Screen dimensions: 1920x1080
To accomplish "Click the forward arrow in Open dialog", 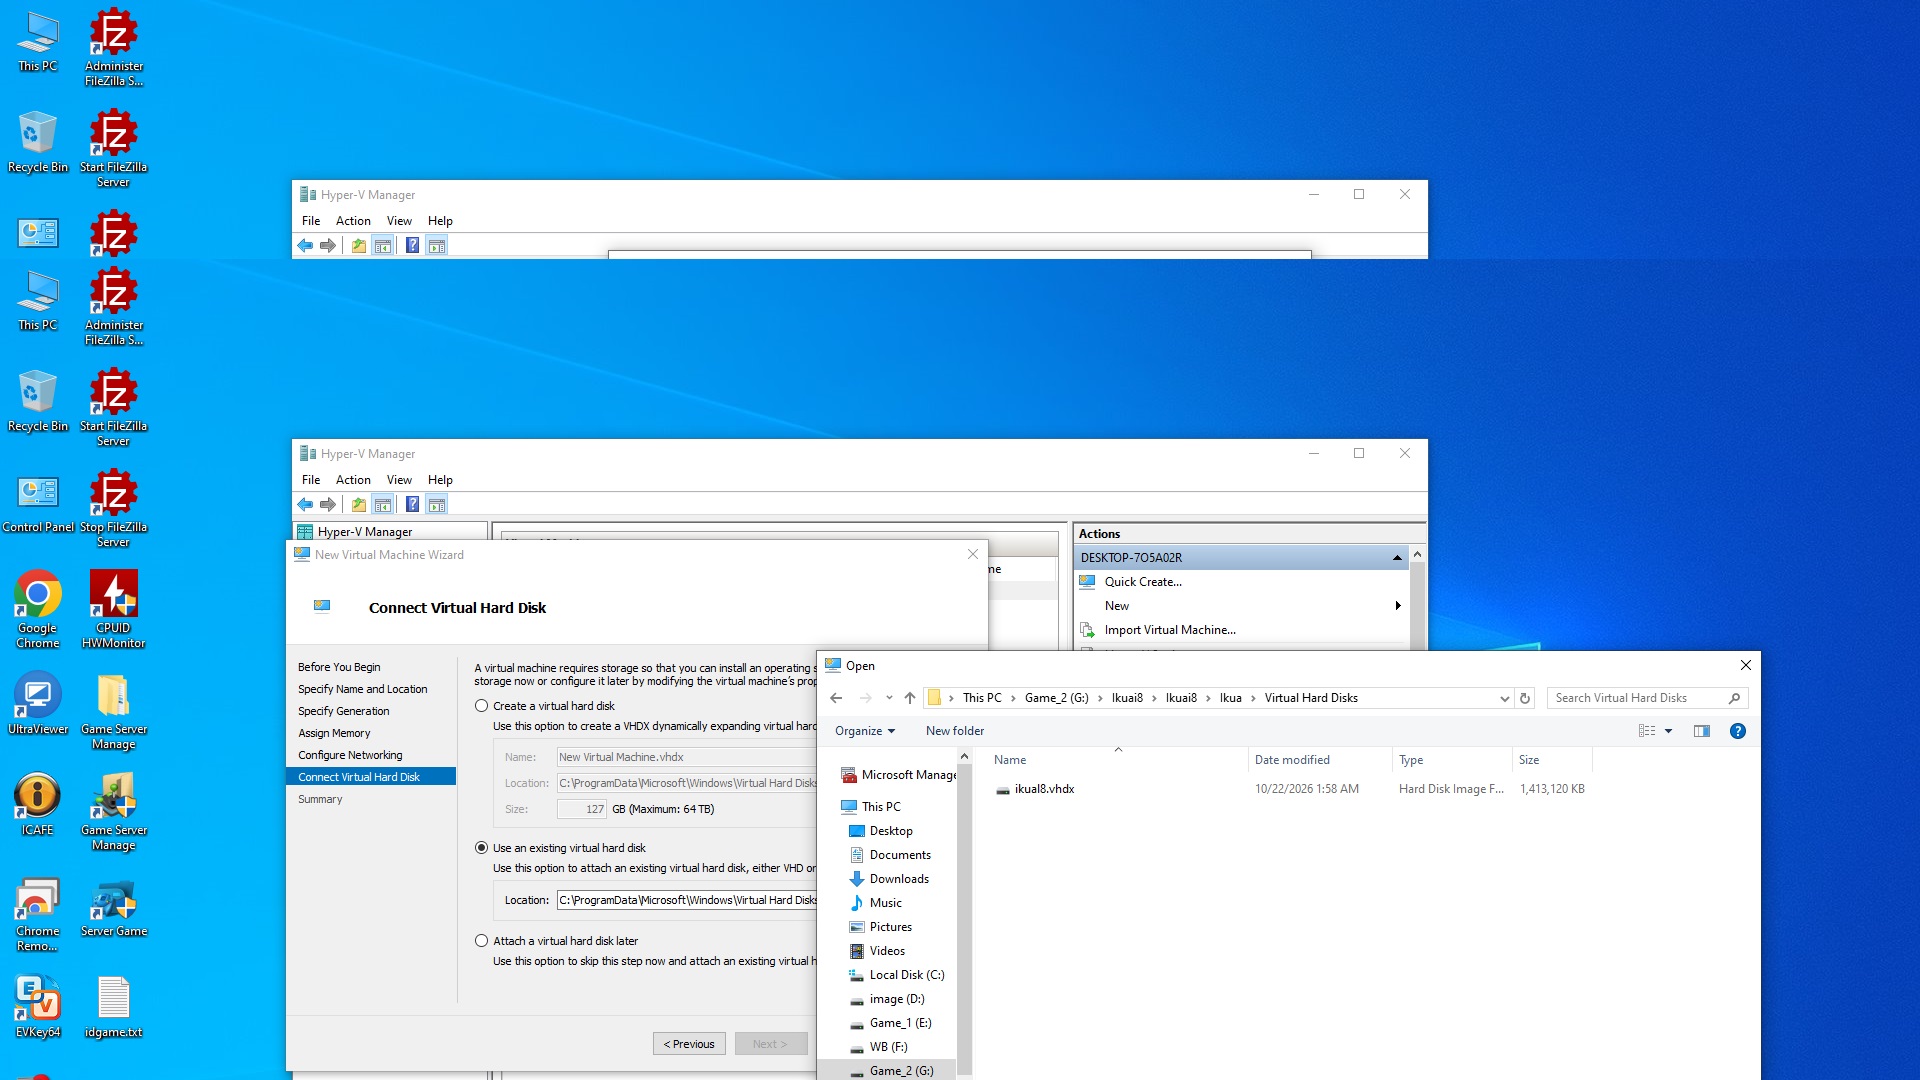I will pos(865,698).
